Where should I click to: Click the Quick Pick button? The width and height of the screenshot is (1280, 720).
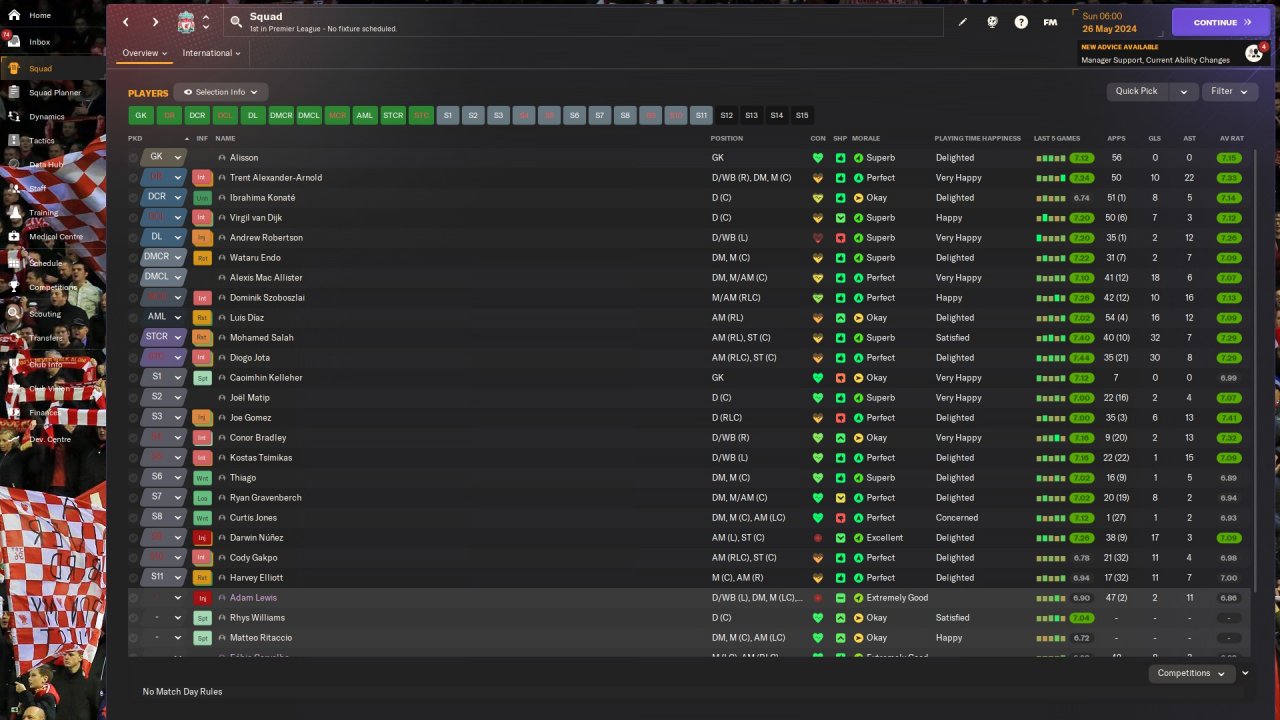tap(1137, 91)
